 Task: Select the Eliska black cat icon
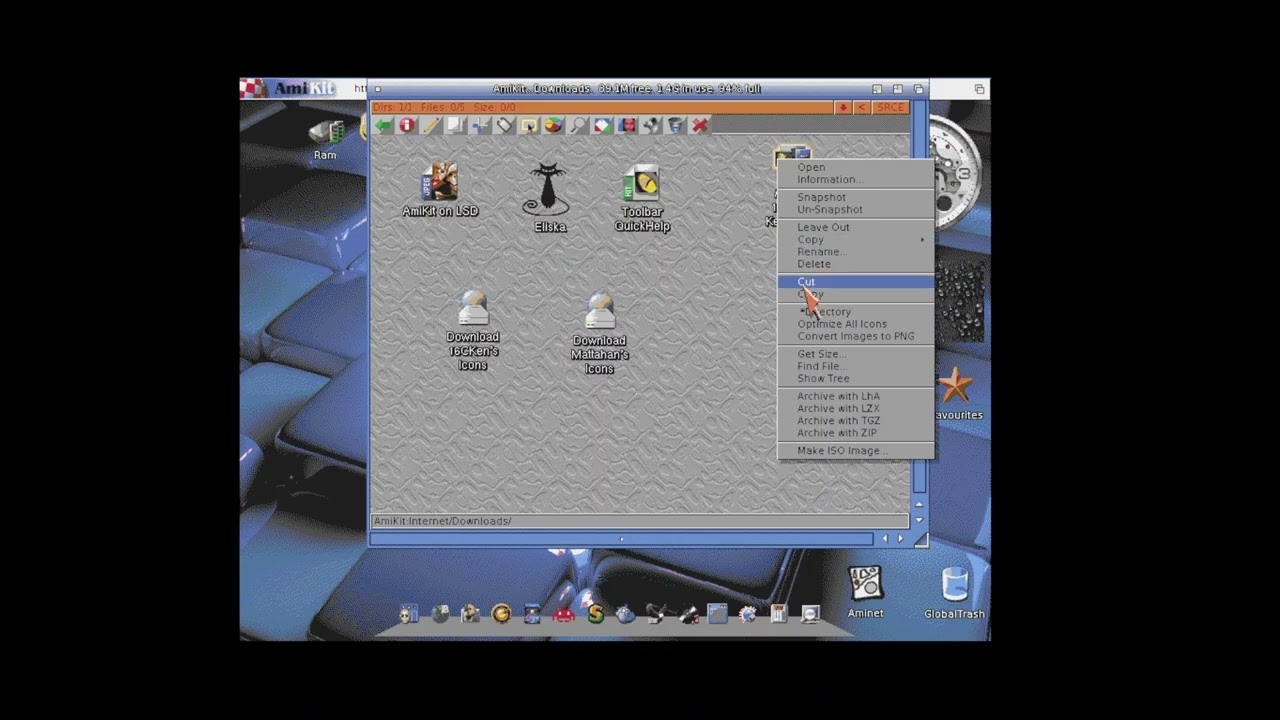coord(548,198)
